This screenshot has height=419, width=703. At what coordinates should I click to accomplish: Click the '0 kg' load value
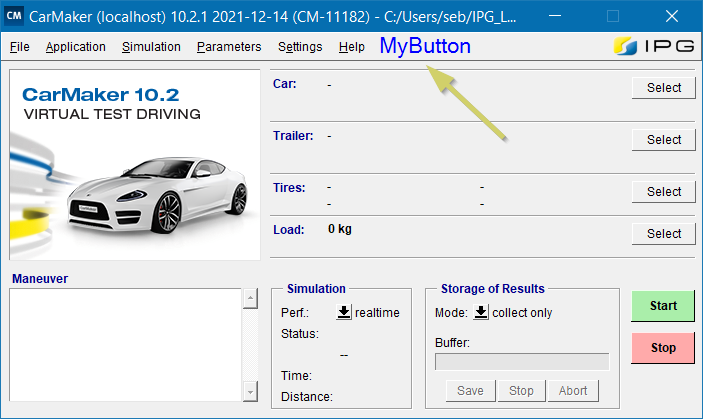tap(339, 229)
